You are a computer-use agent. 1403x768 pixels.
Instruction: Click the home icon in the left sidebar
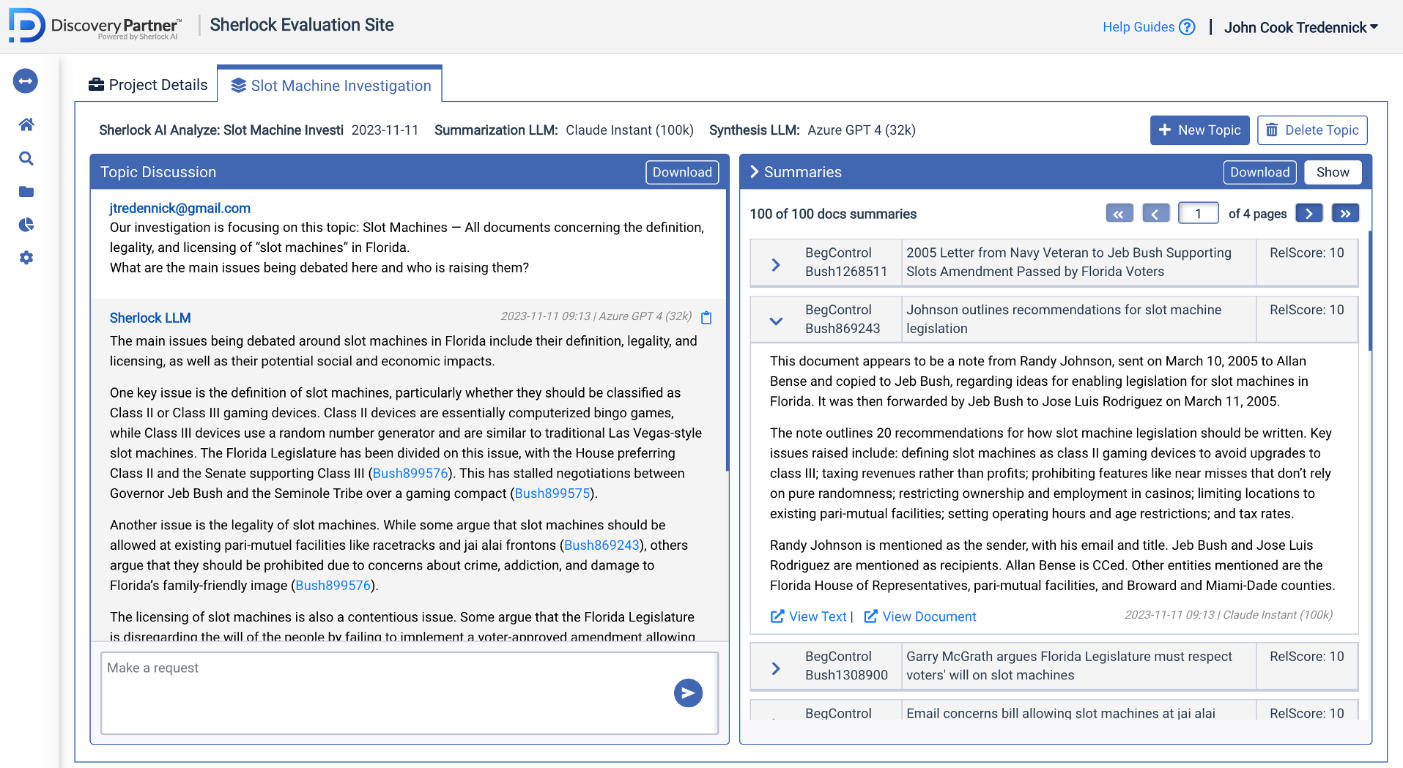click(26, 125)
